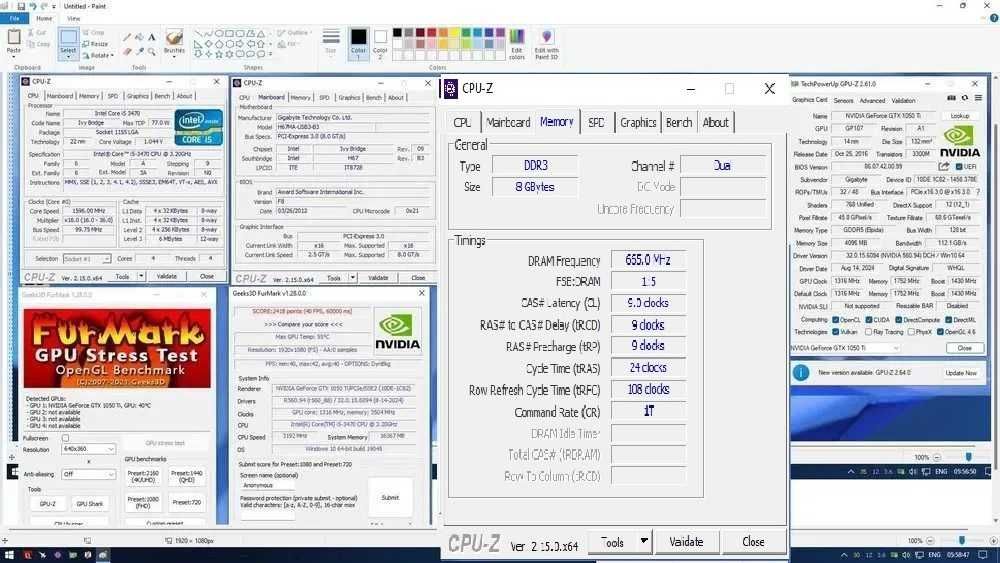Switch to the Bench tab in front CPU-Z
Viewport: 1000px width, 563px height.
(679, 122)
